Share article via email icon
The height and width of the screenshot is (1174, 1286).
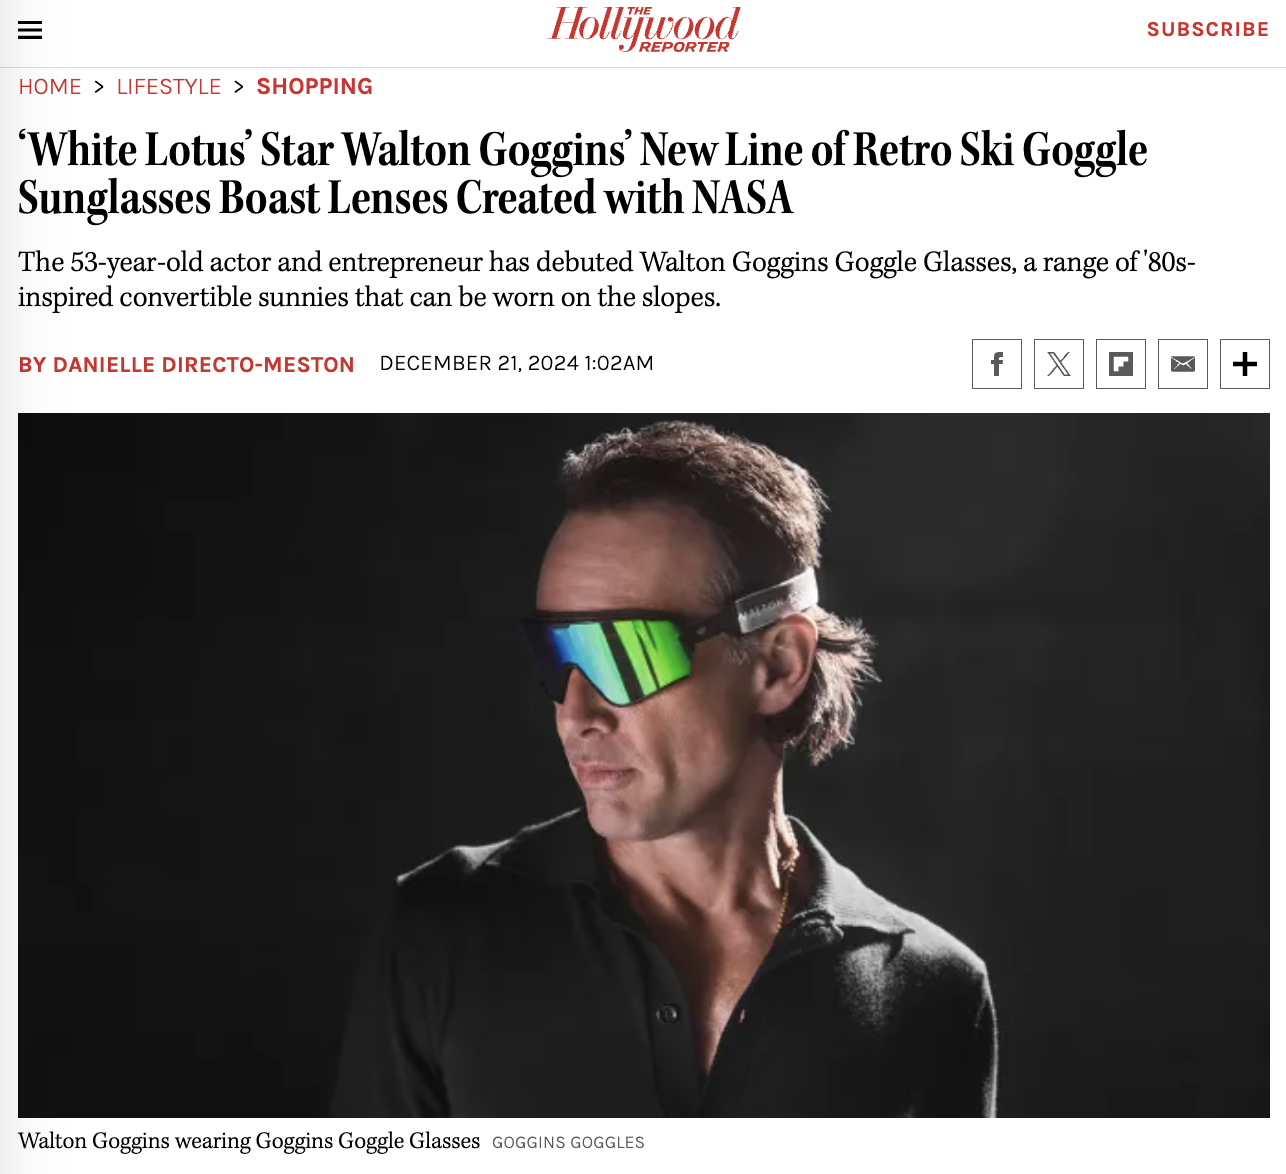tap(1183, 364)
